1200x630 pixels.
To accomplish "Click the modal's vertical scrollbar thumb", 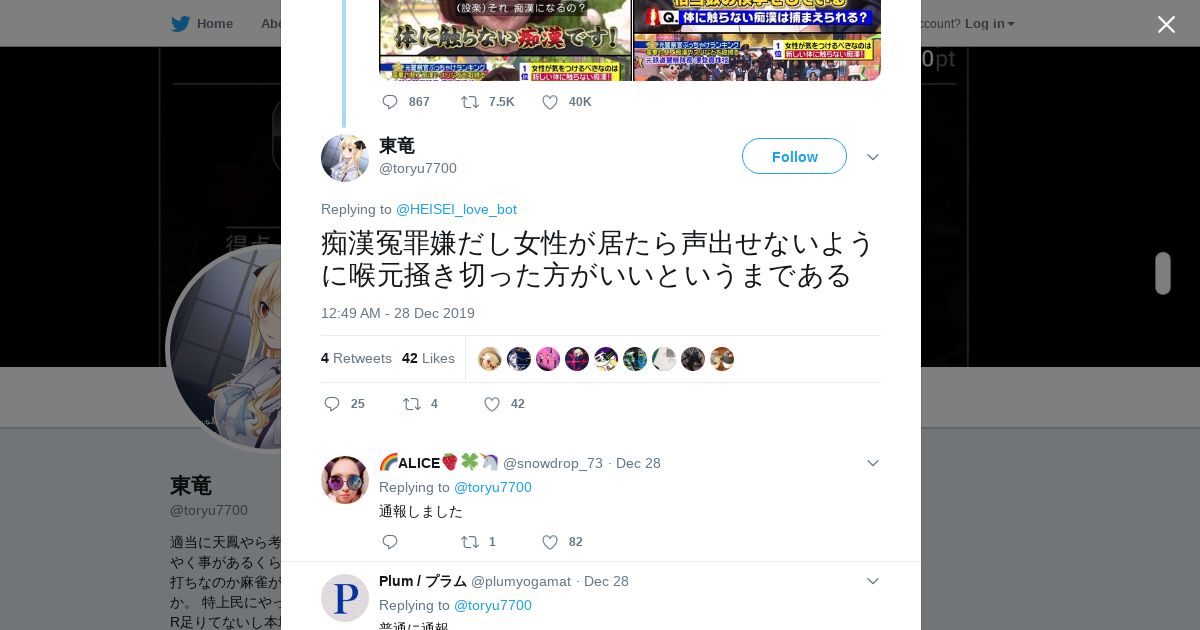I will point(1163,273).
